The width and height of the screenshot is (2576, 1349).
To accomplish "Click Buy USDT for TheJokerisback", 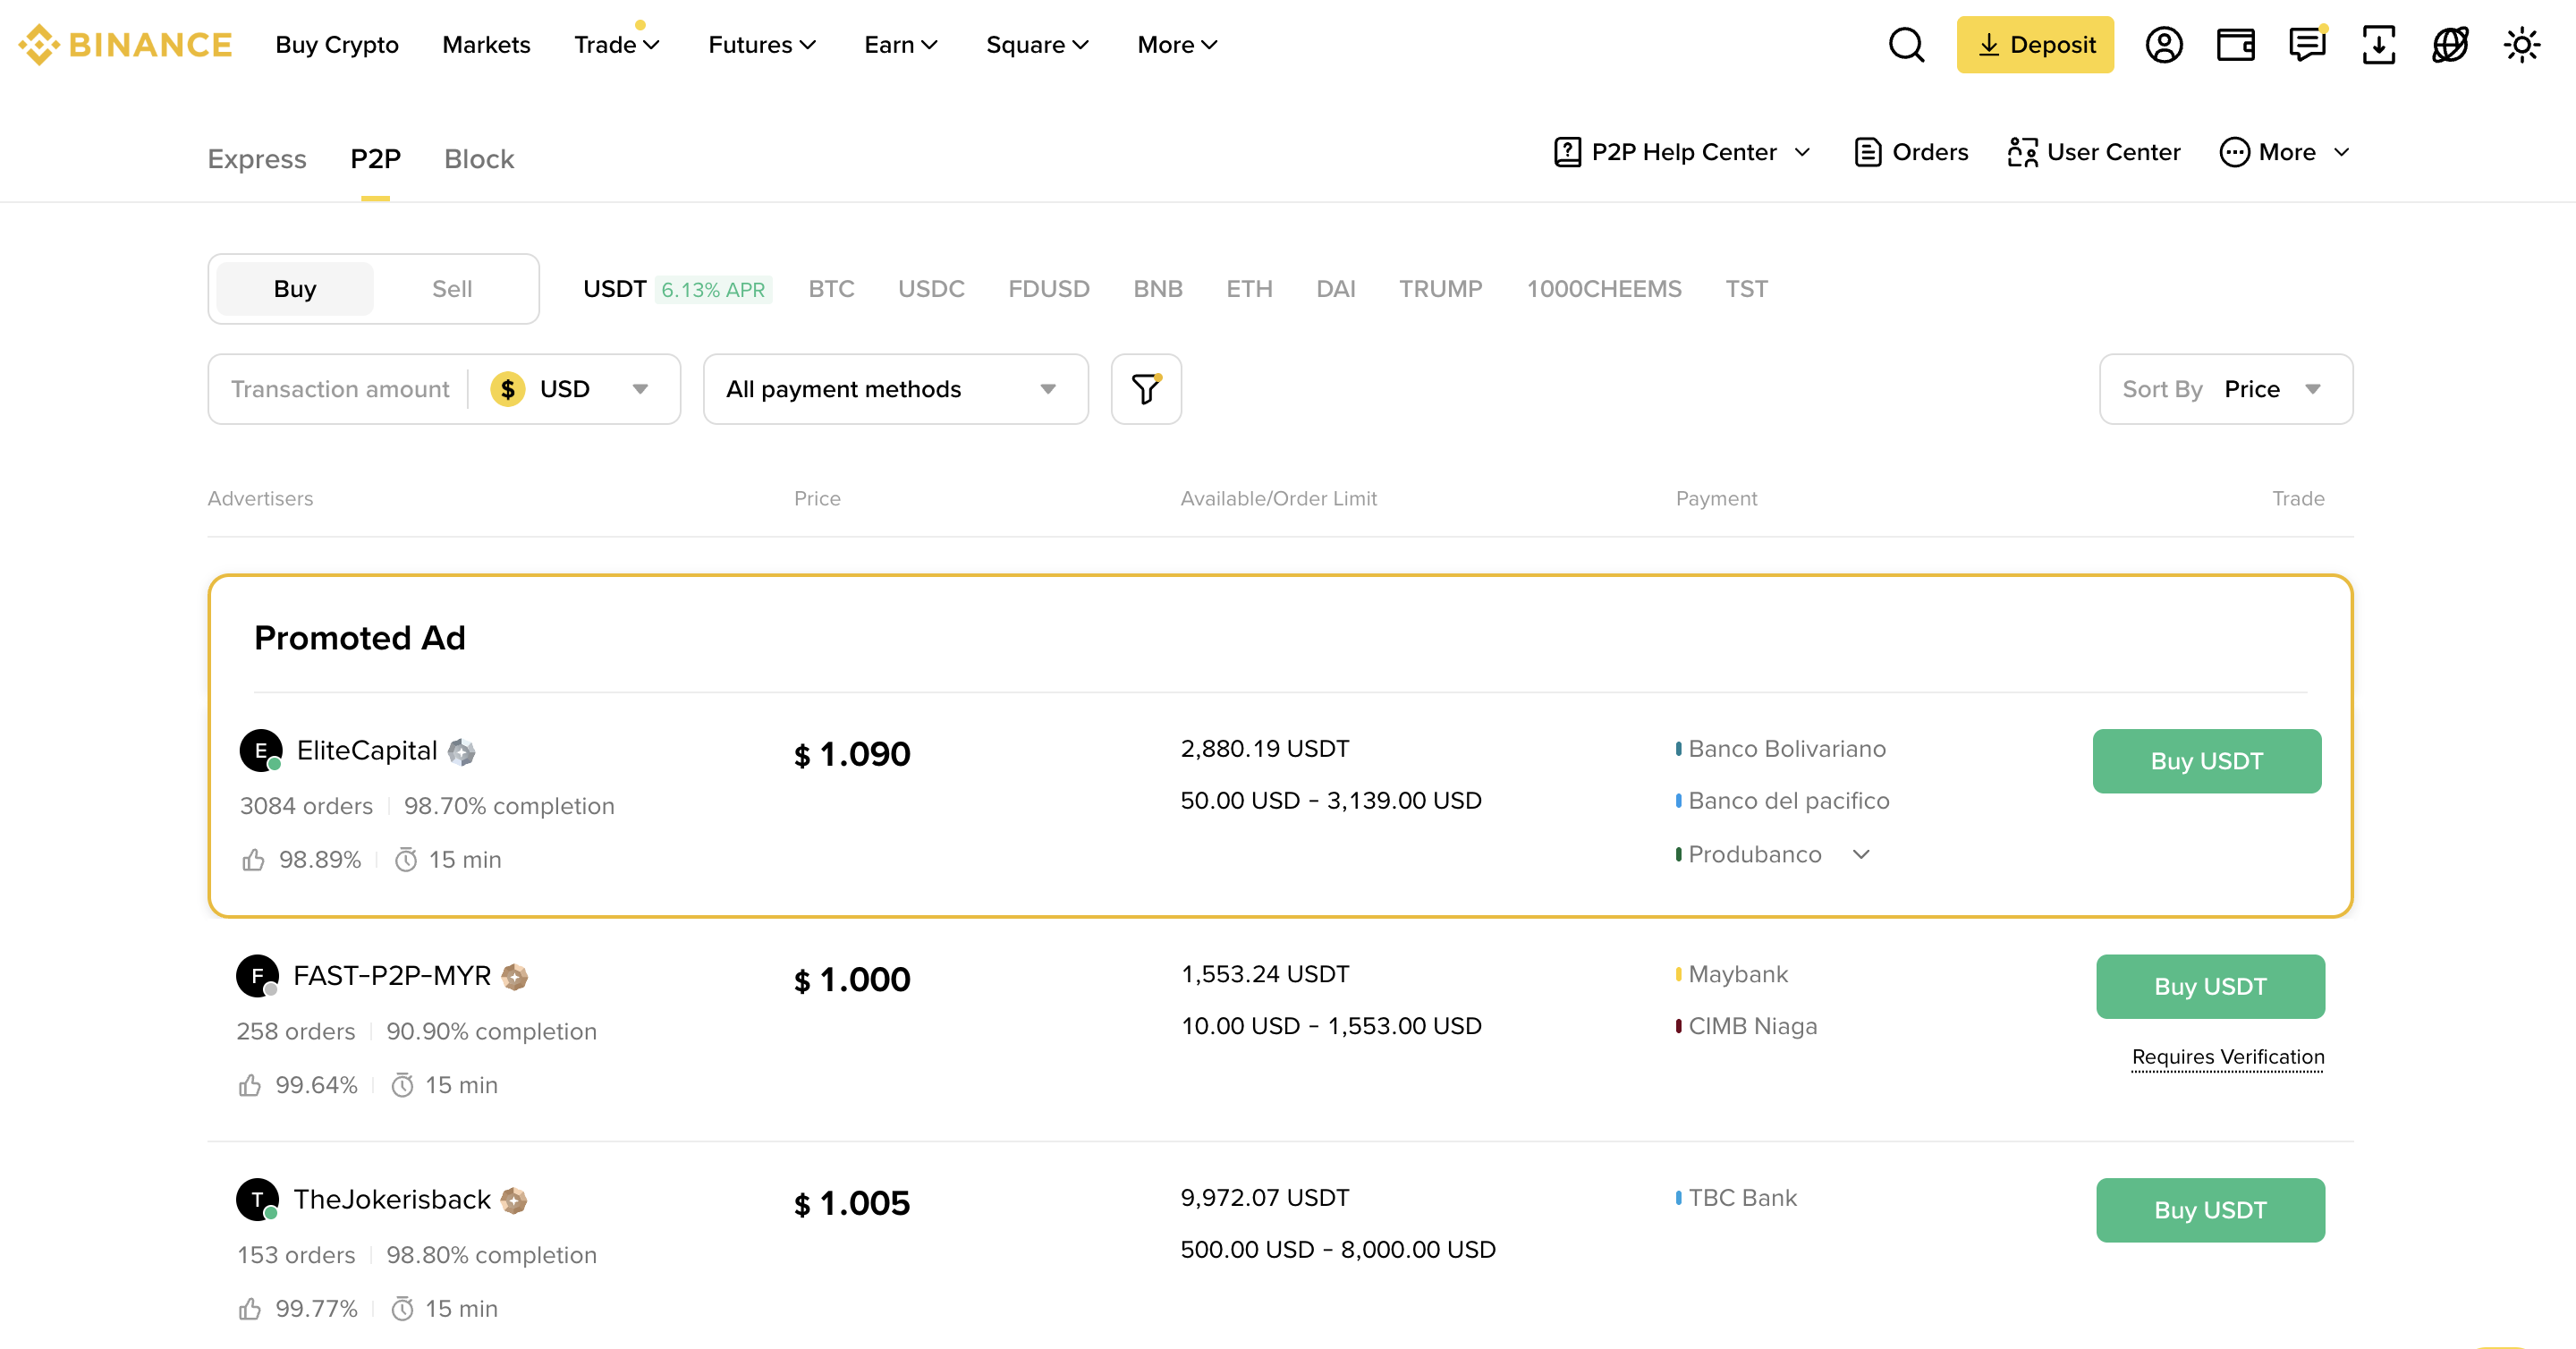I will click(2209, 1210).
